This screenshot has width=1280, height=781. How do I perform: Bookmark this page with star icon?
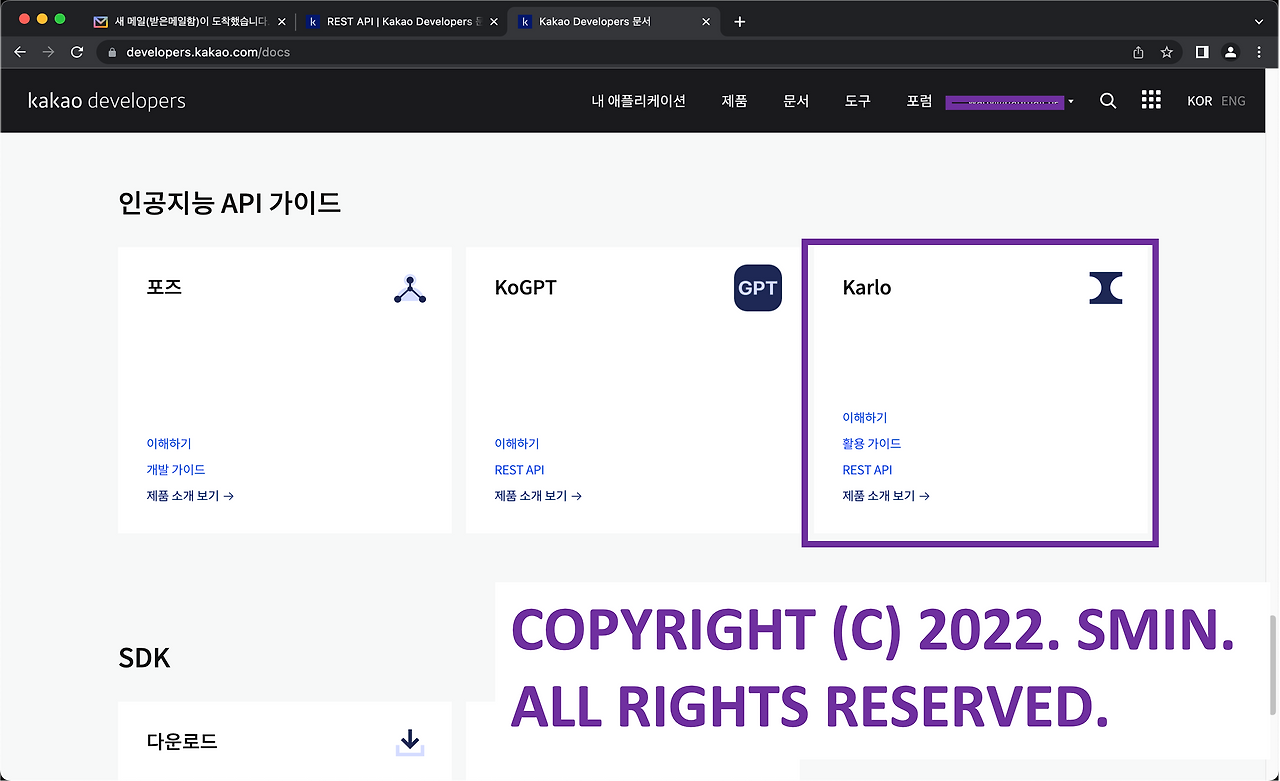tap(1166, 52)
